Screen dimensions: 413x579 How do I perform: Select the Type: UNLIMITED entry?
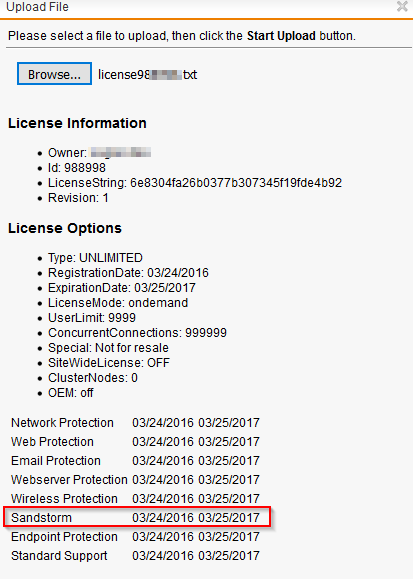[x=95, y=258]
